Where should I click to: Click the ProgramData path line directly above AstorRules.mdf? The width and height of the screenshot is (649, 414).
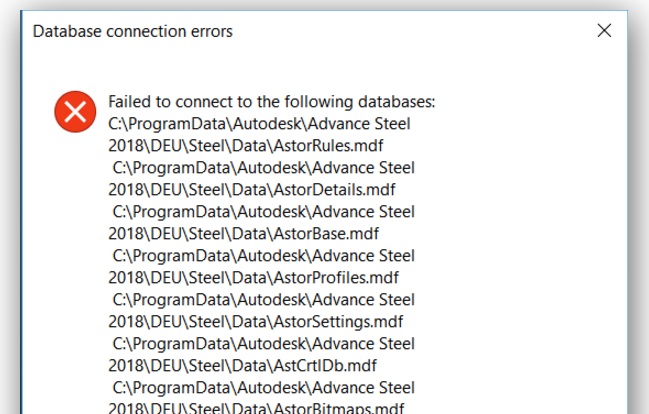260,124
